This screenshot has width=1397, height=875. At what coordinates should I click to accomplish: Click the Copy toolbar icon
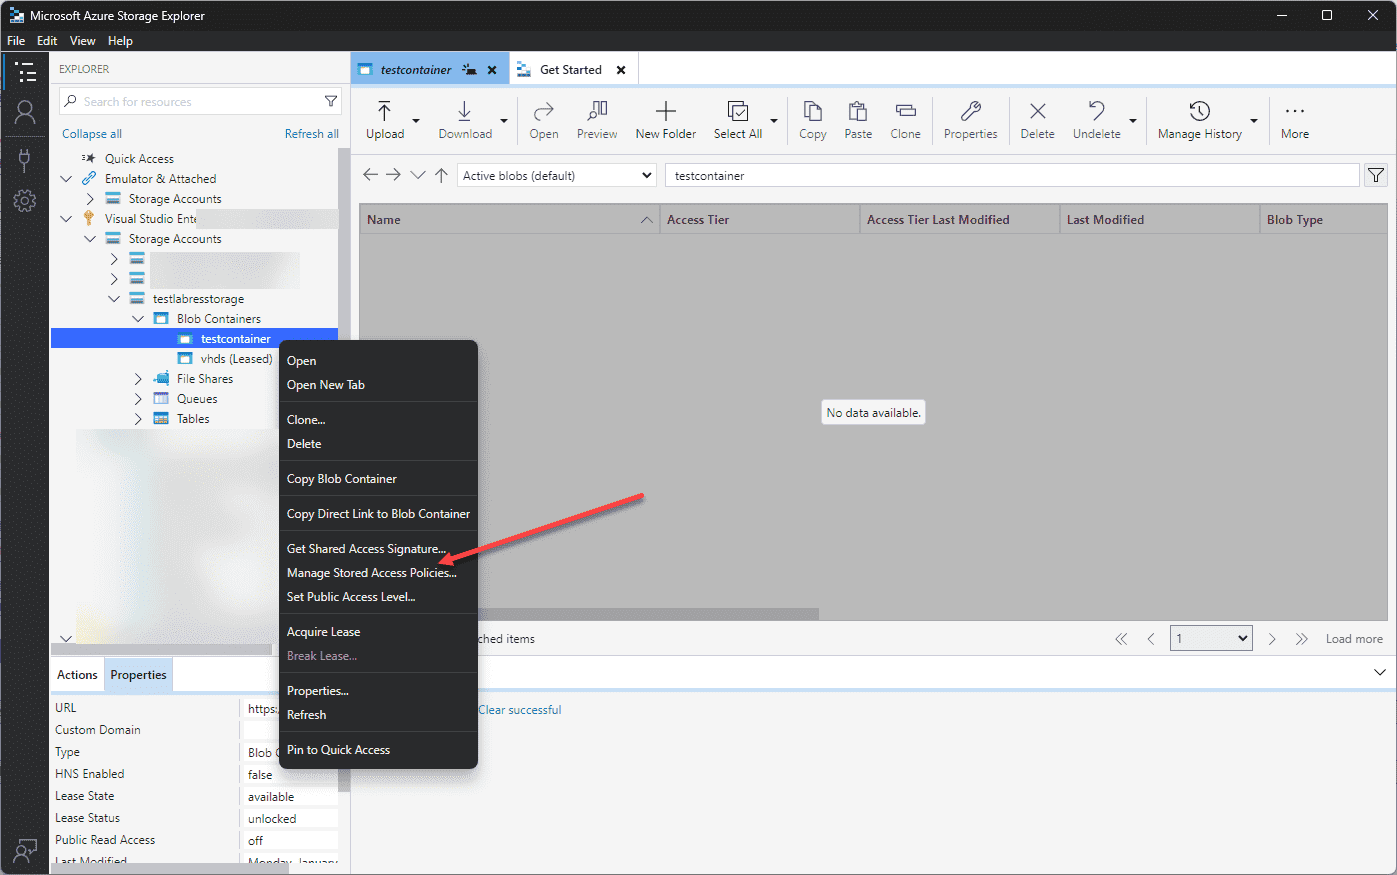pos(813,120)
